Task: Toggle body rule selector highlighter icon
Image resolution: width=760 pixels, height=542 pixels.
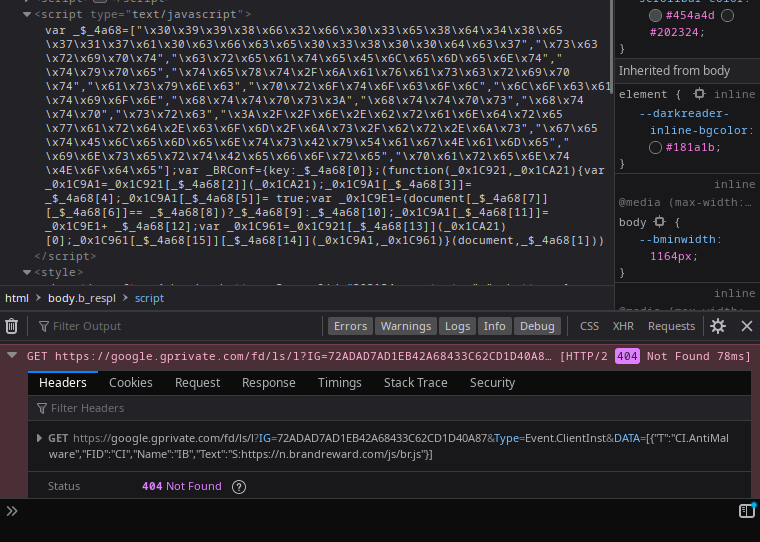Action: (x=660, y=222)
